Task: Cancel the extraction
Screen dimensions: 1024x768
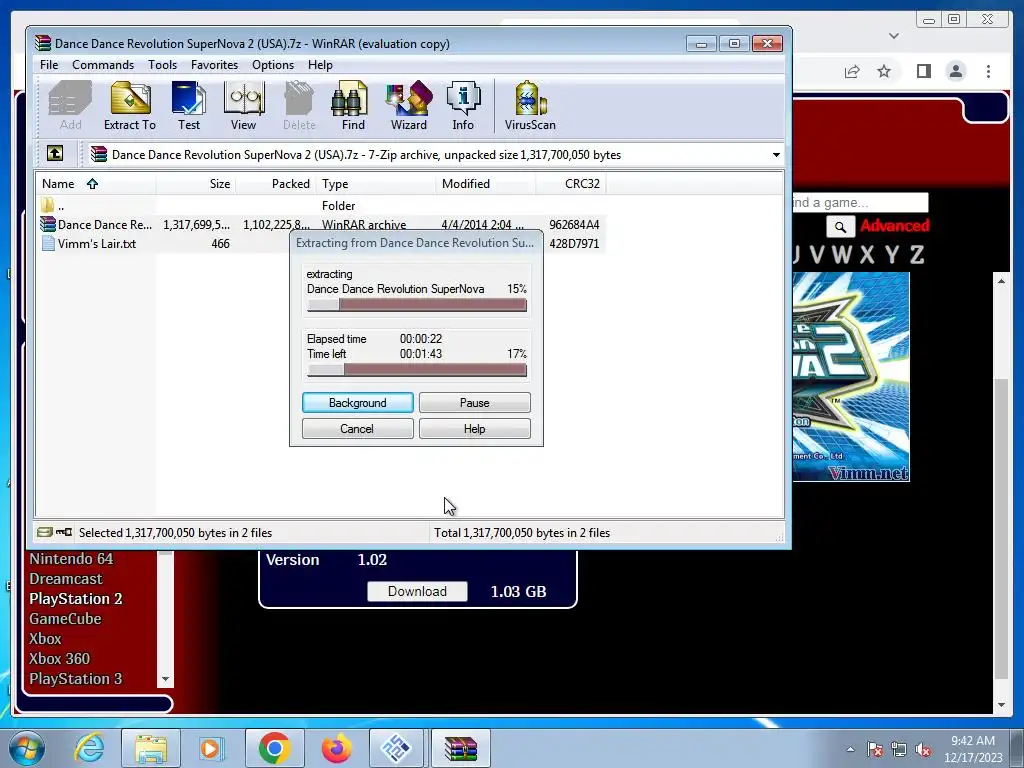Action: [358, 428]
